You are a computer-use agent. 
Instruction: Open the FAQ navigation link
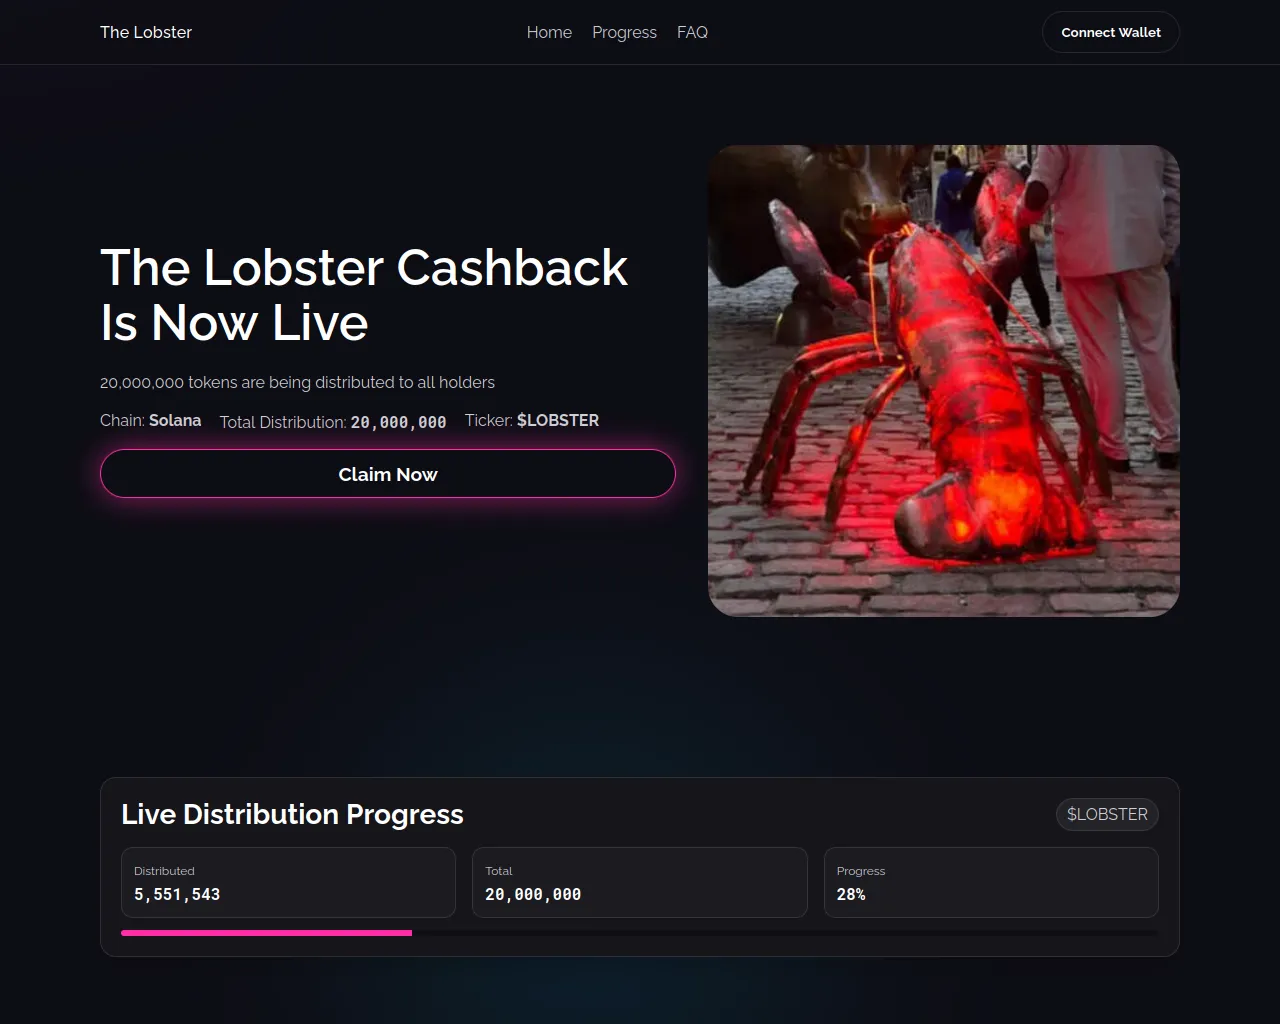tap(692, 32)
